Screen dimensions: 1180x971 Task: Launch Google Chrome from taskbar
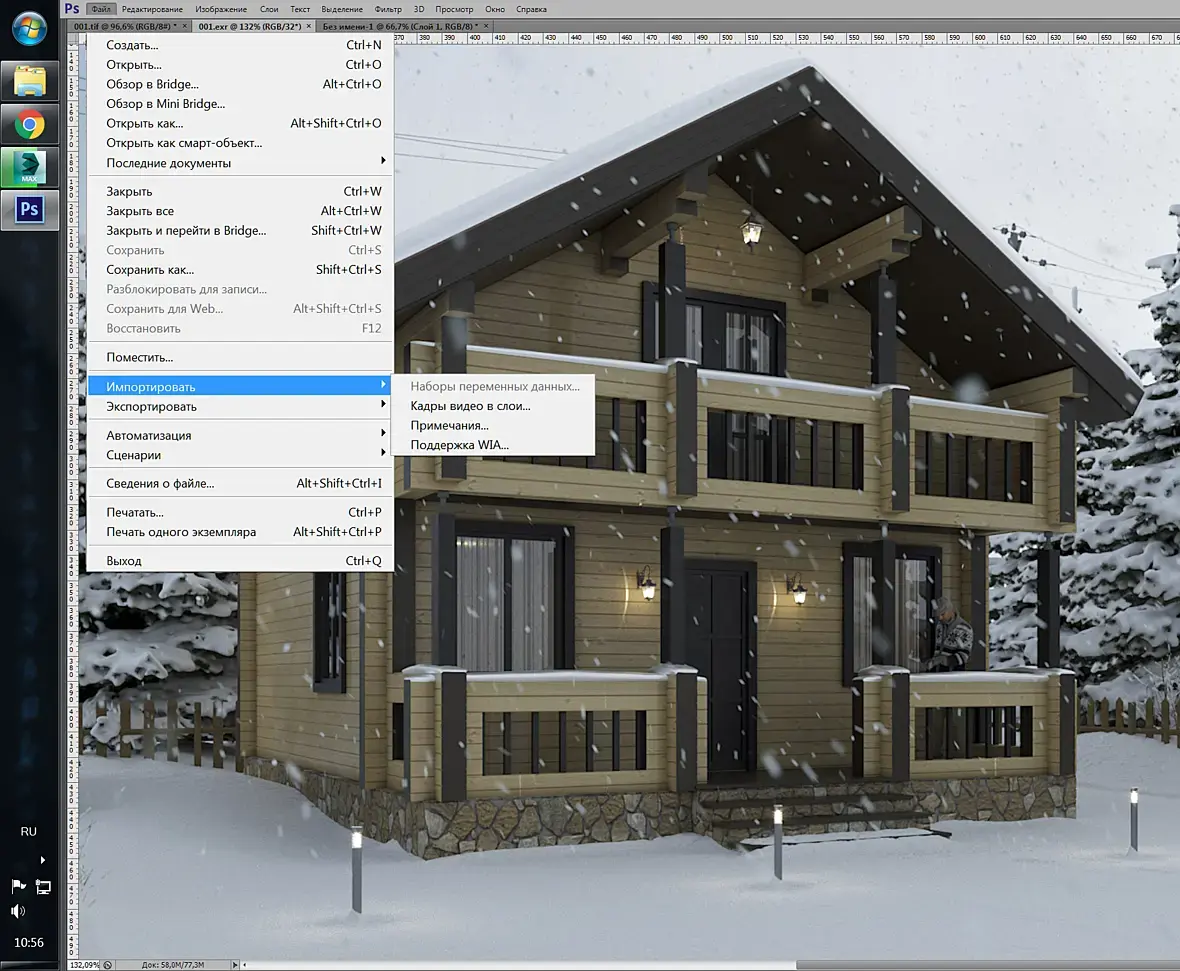(29, 124)
